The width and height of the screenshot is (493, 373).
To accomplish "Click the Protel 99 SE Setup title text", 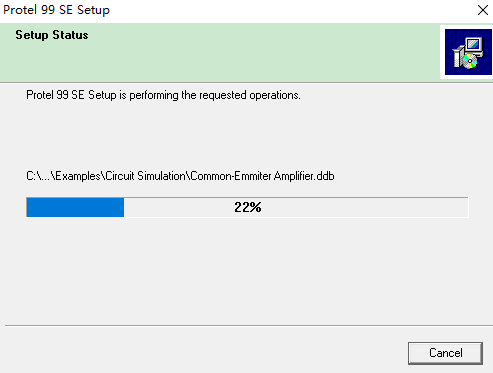I will tap(56, 10).
